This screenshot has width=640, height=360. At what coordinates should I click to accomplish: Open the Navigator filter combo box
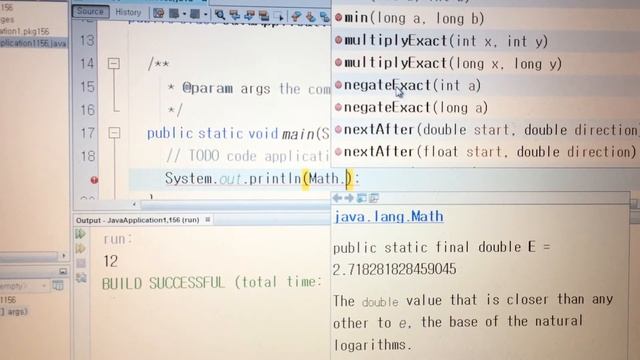tap(24, 286)
